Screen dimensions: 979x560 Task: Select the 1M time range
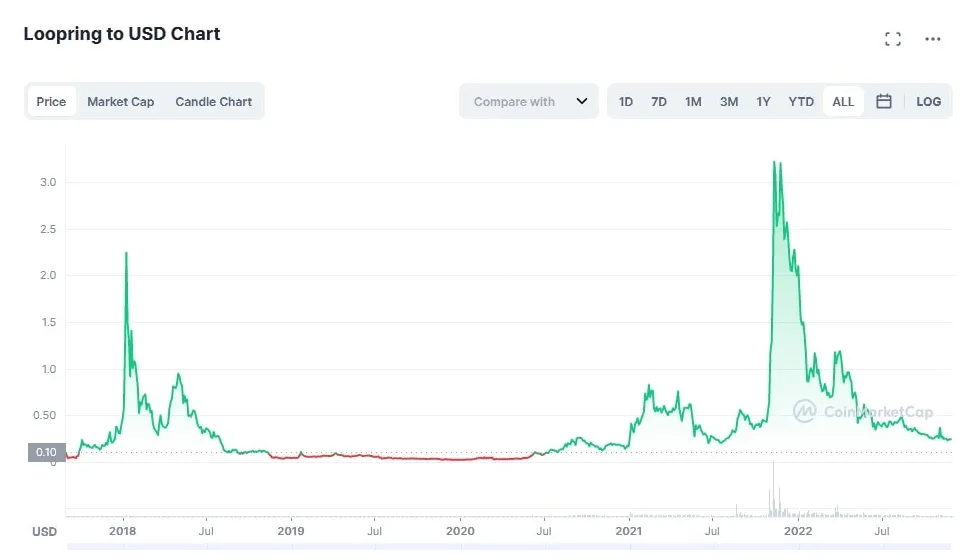[693, 102]
